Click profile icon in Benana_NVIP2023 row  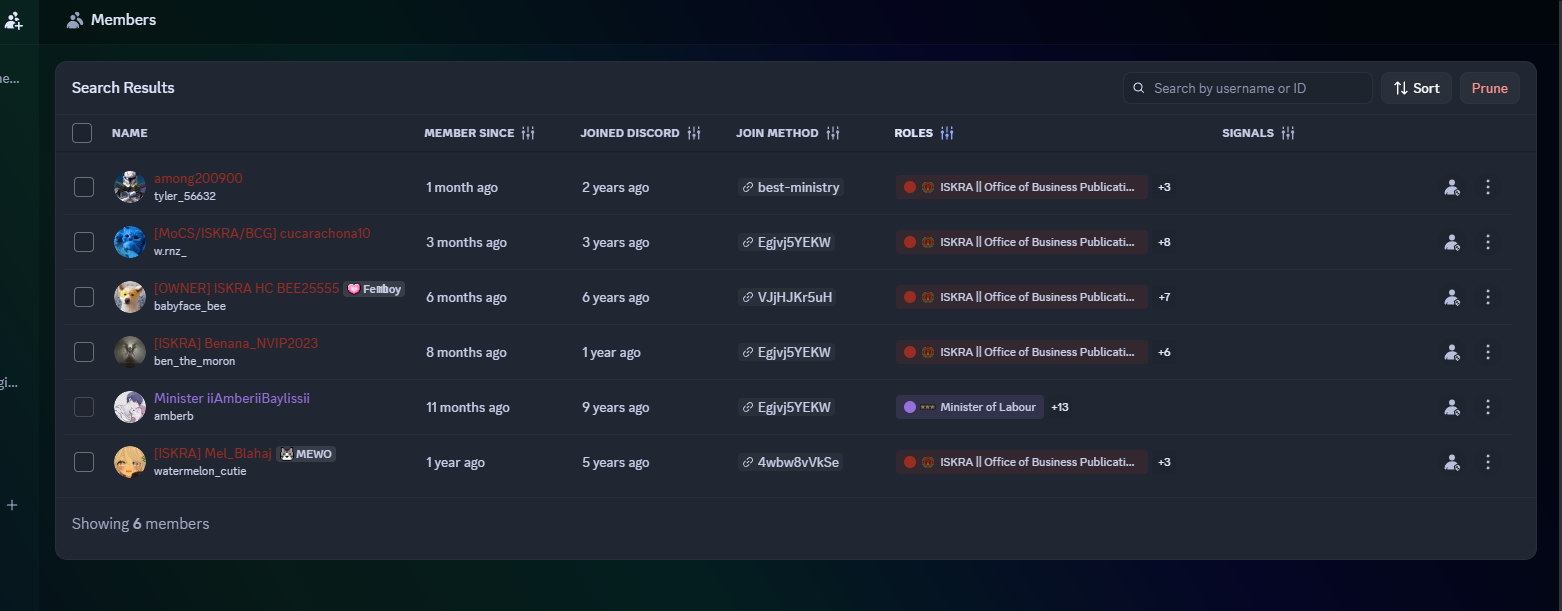(1451, 352)
